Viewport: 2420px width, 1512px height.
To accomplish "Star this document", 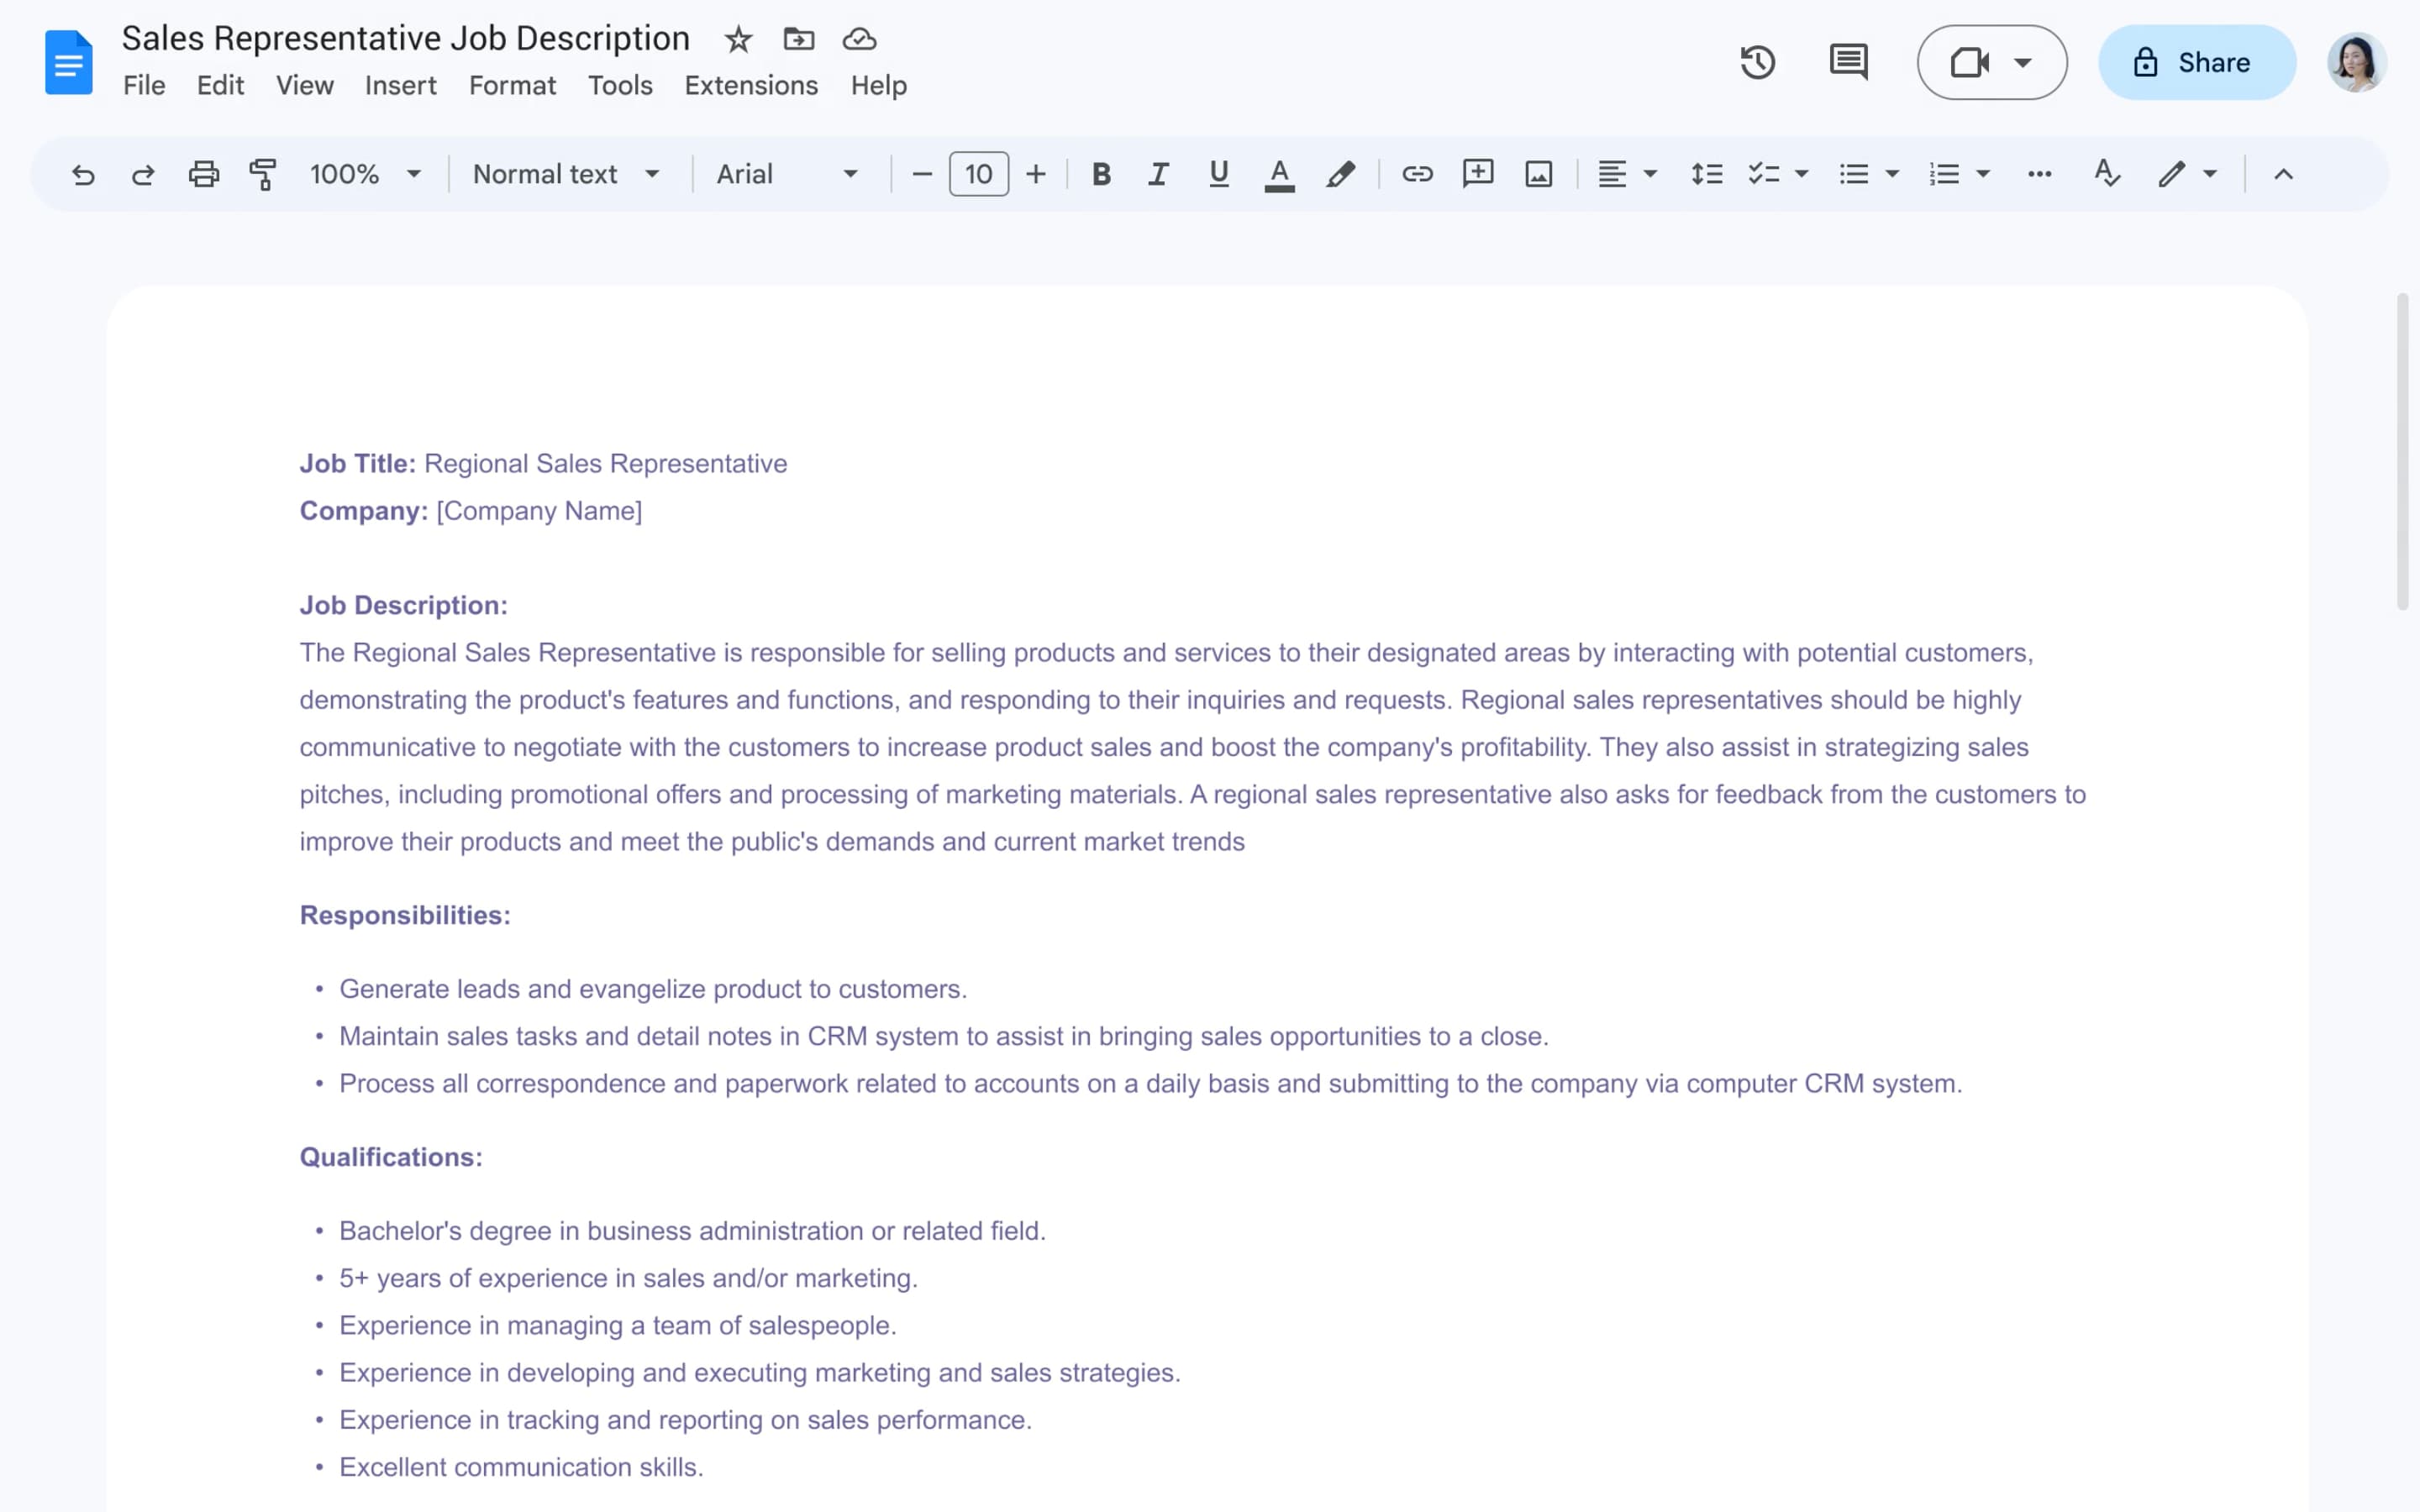I will 738,40.
